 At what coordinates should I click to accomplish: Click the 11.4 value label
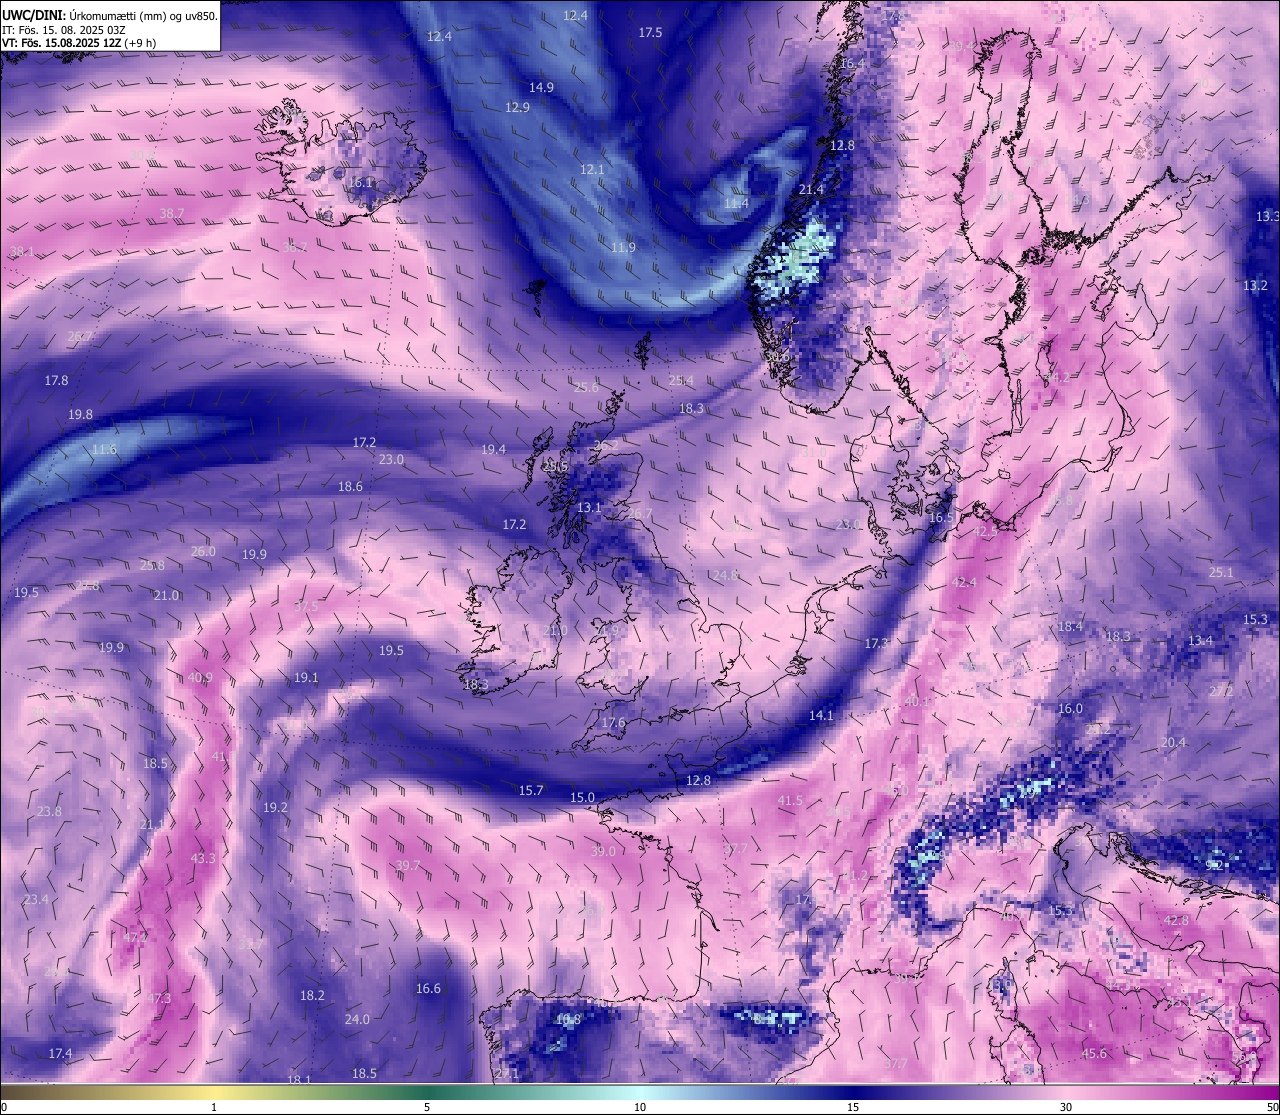736,203
